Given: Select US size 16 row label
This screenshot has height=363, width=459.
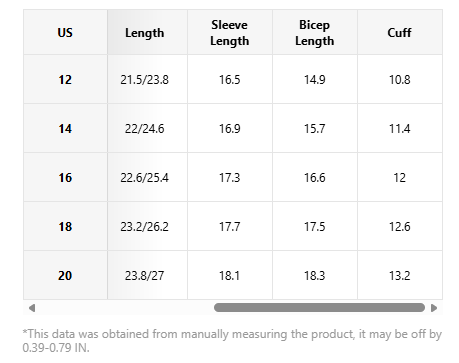Looking at the screenshot, I should coord(65,177).
